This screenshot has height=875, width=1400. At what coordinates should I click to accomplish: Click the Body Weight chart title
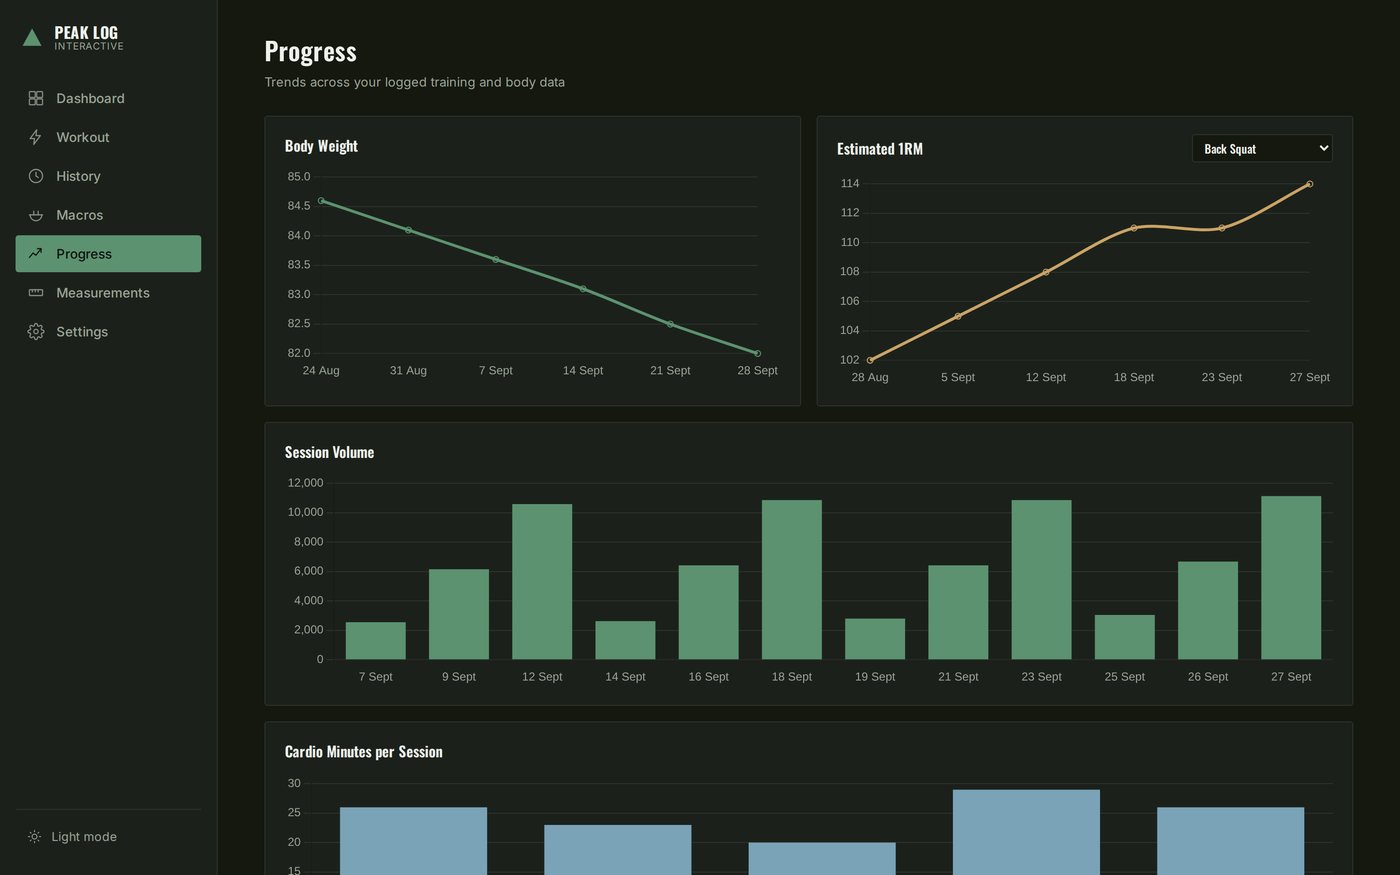321,146
